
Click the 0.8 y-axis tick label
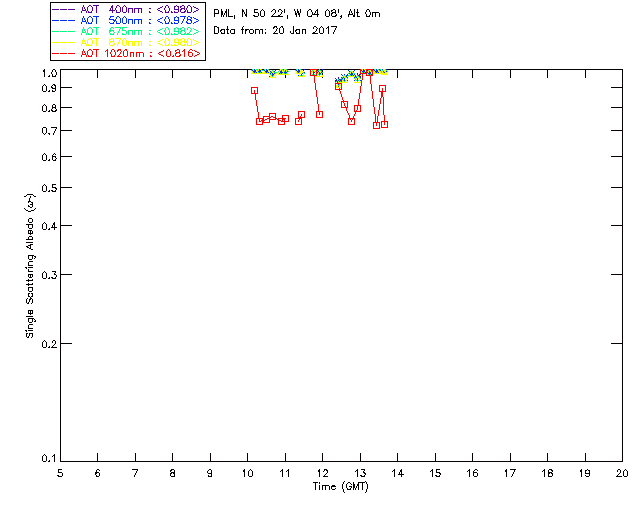pyautogui.click(x=49, y=108)
